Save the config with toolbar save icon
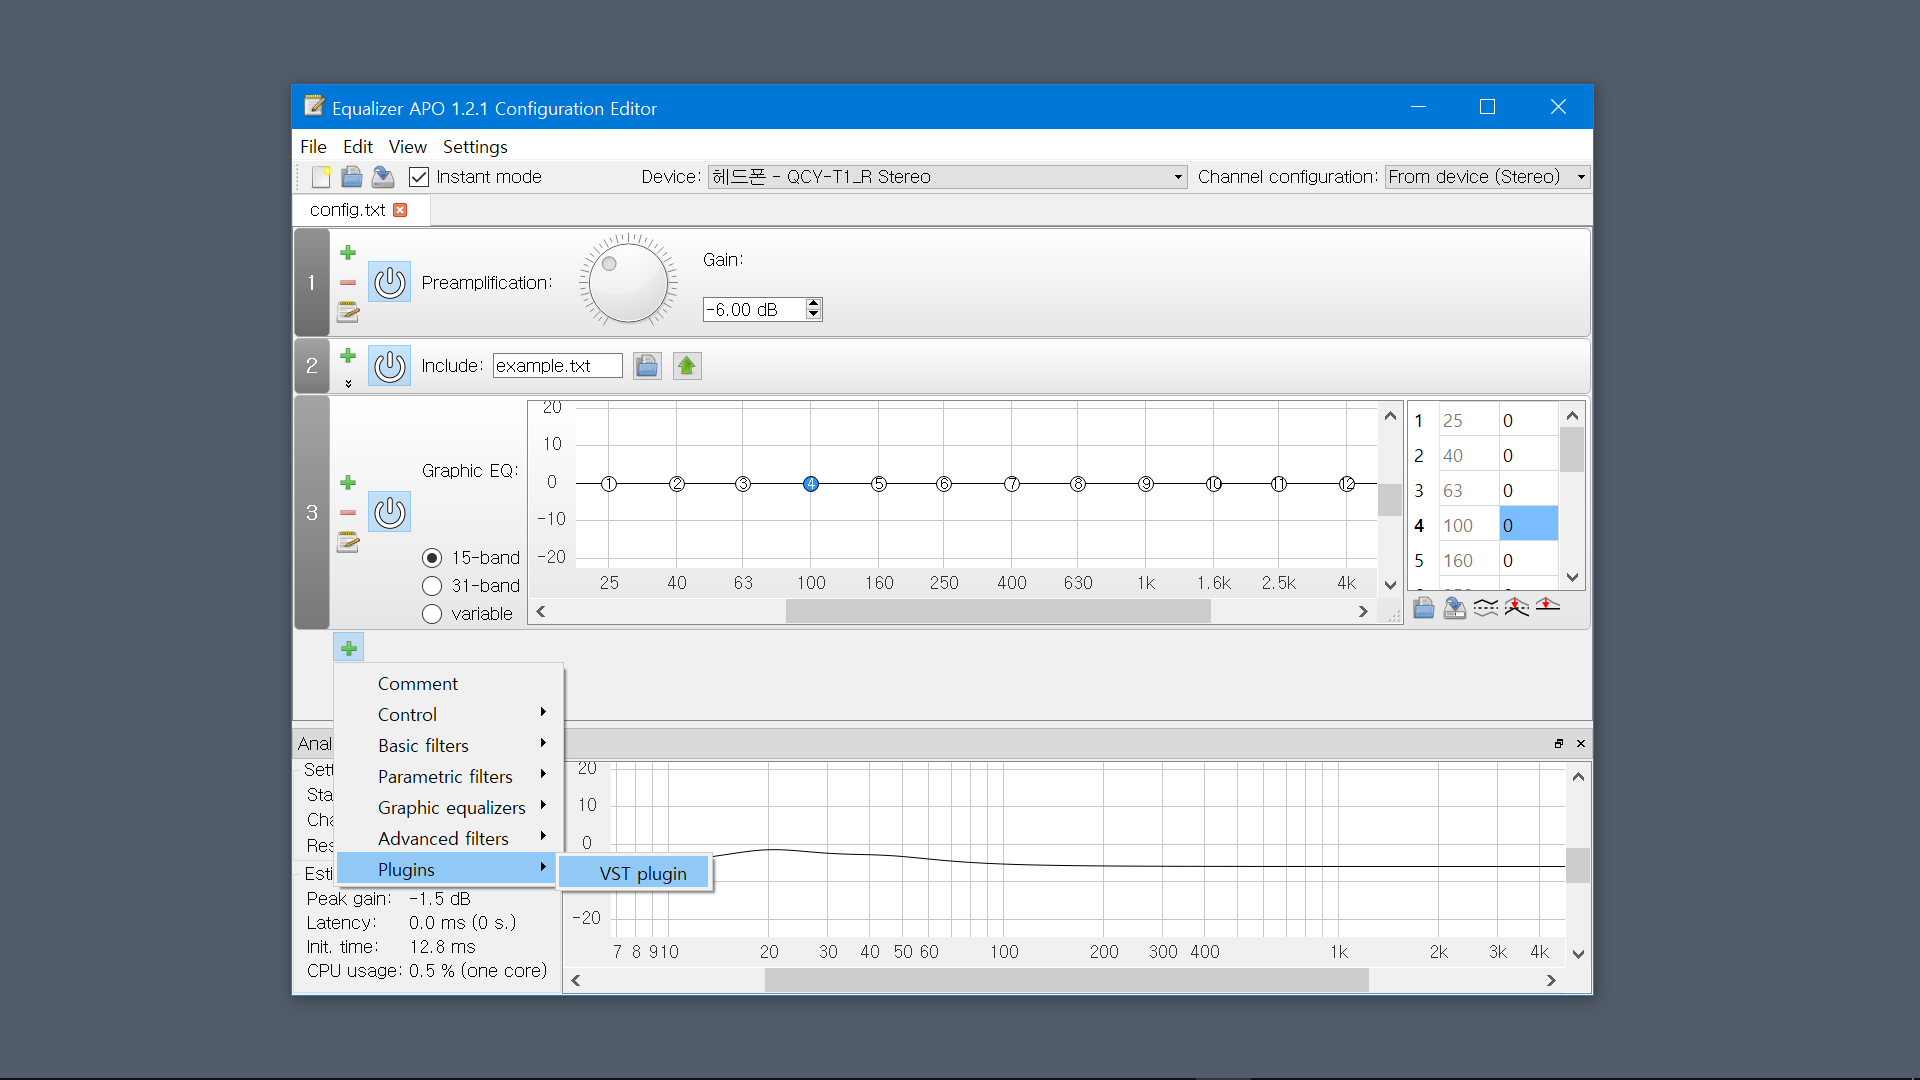The height and width of the screenshot is (1080, 1920). [x=383, y=177]
